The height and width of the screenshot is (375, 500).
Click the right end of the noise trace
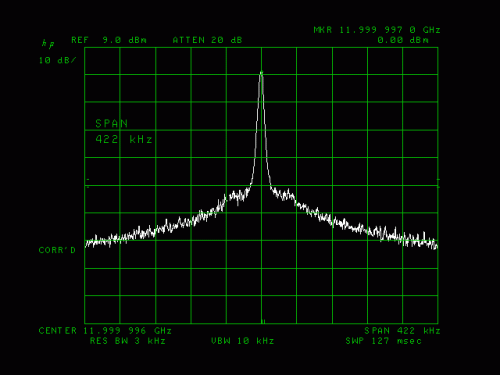tap(434, 245)
